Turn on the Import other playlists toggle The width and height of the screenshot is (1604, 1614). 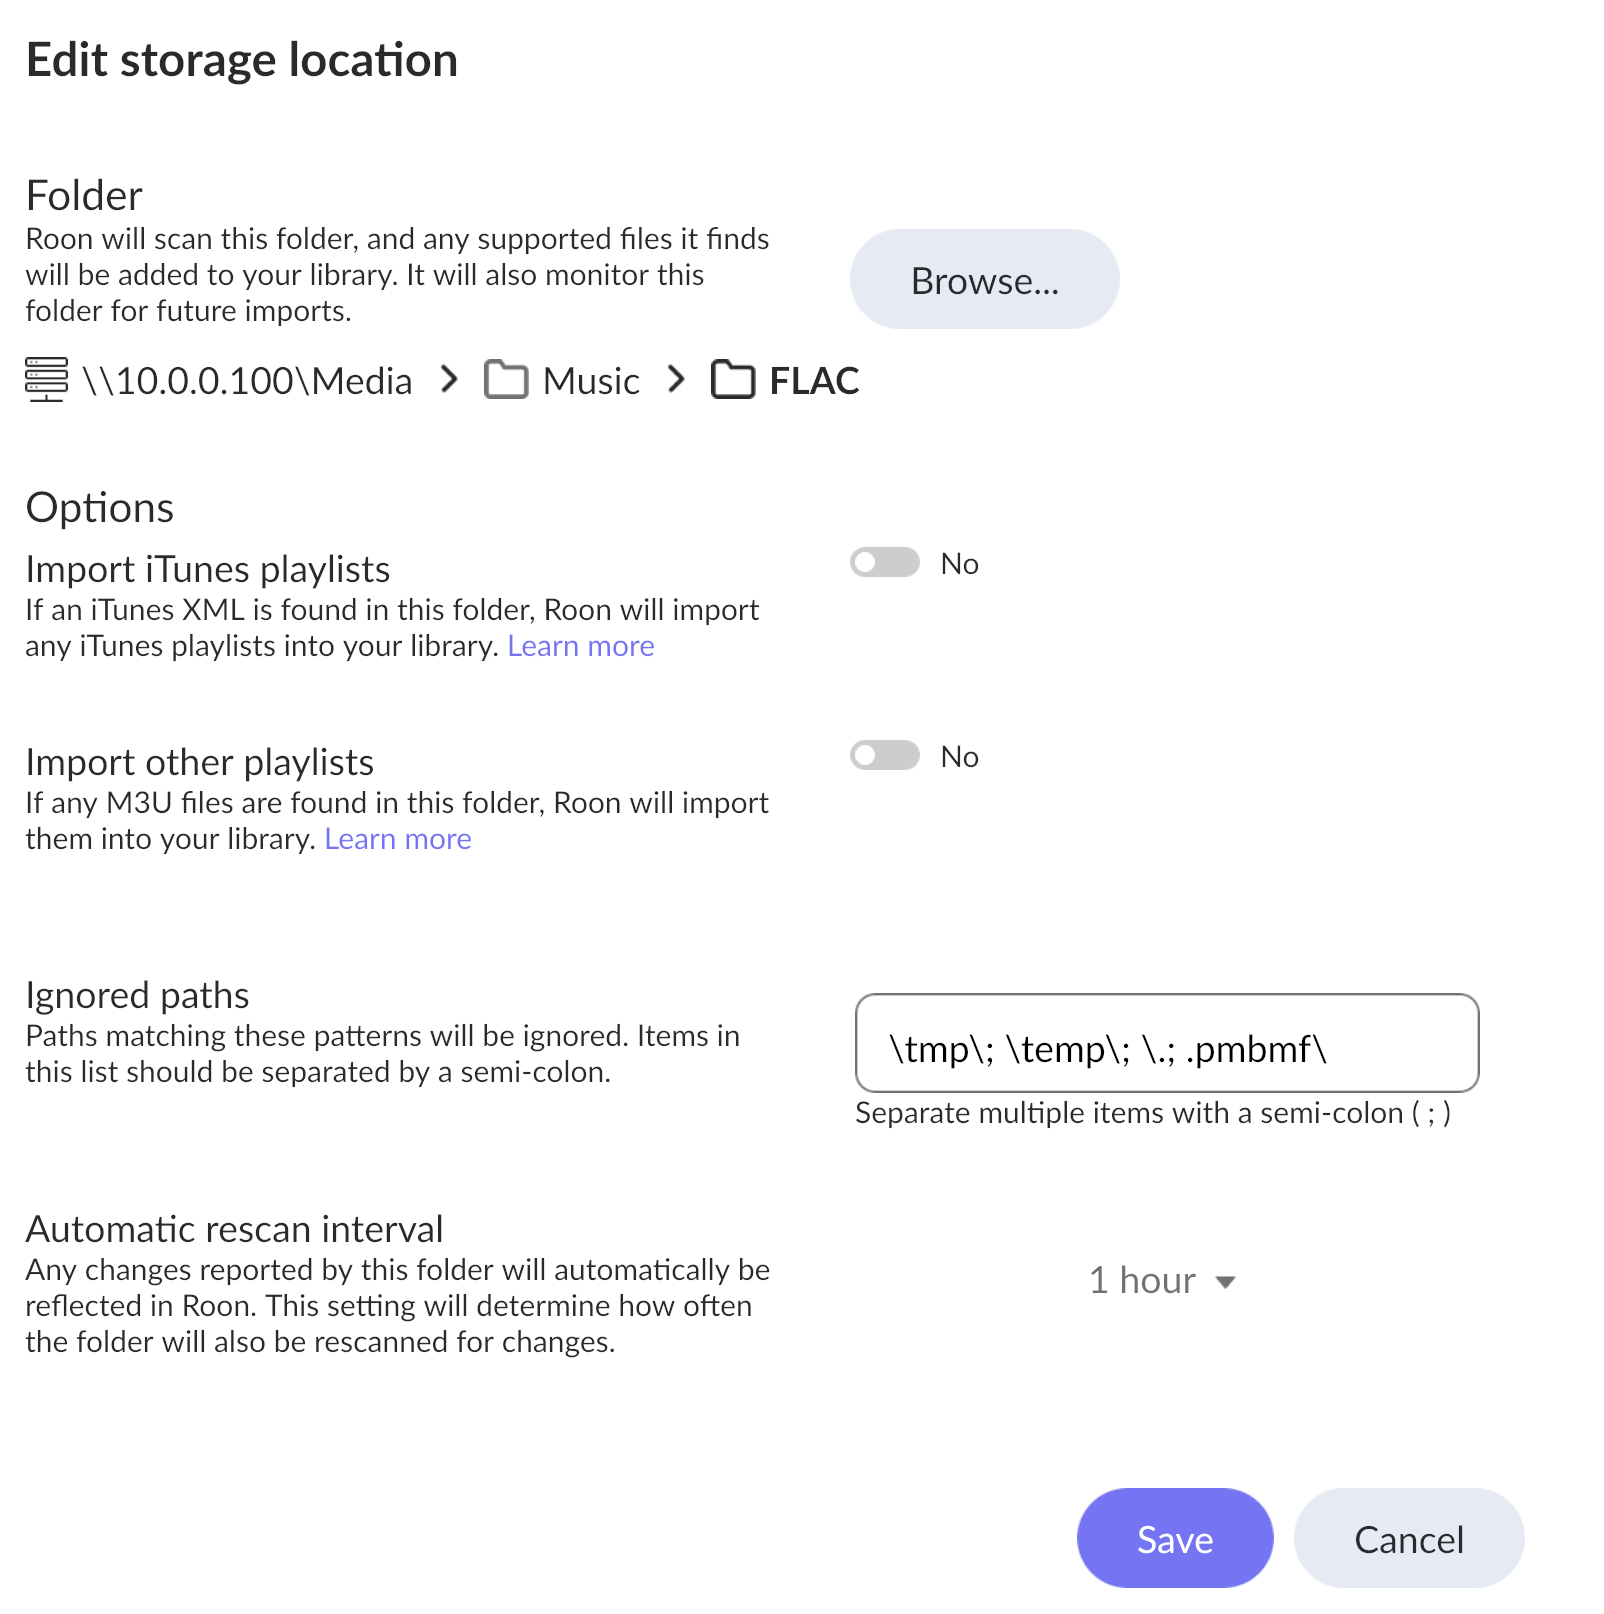tap(885, 756)
